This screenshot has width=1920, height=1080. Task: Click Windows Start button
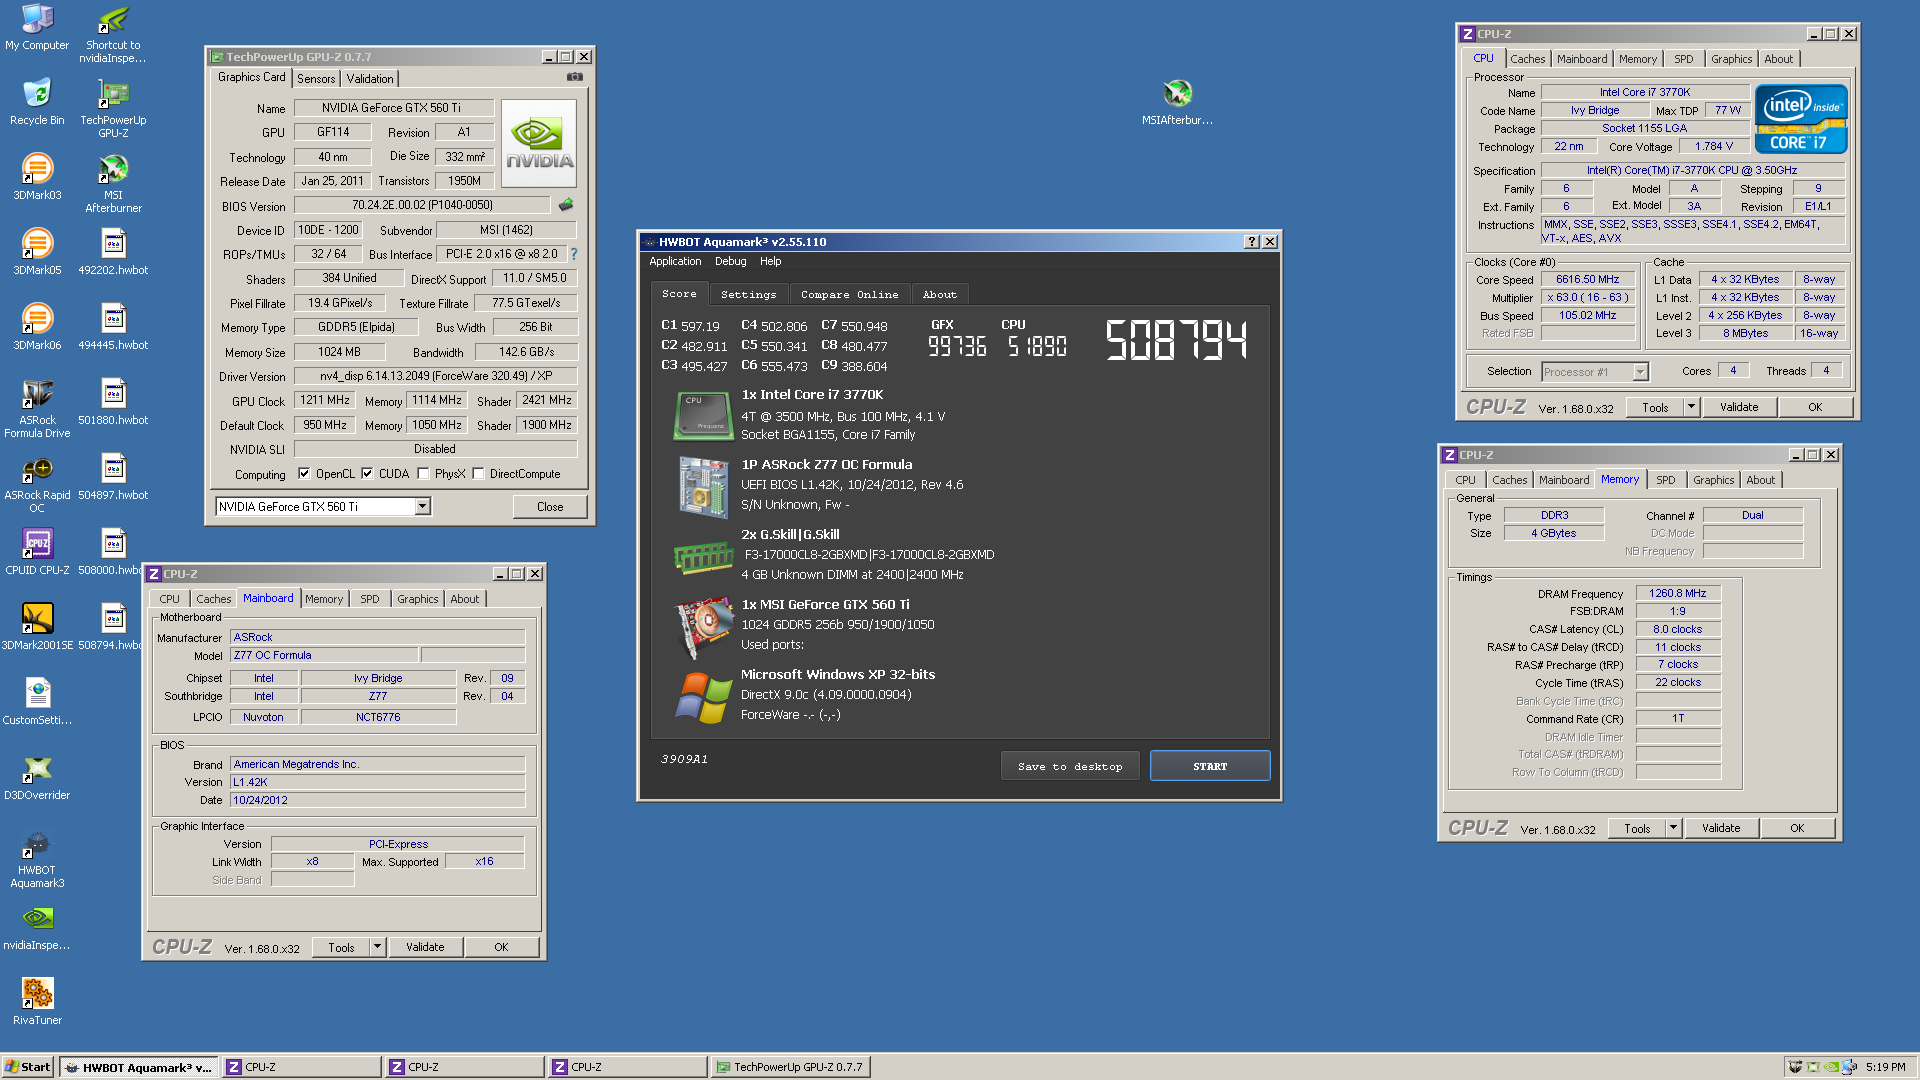click(28, 1067)
